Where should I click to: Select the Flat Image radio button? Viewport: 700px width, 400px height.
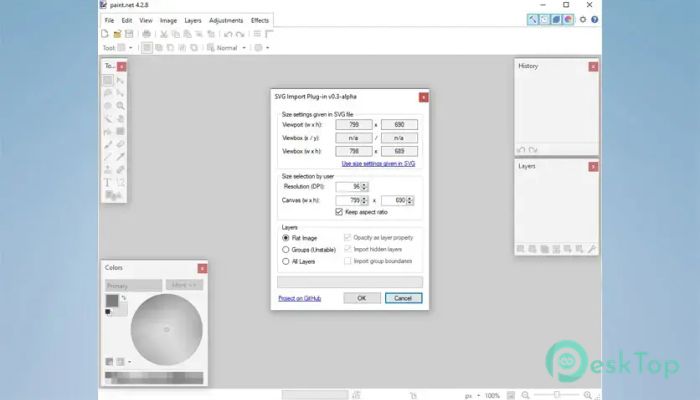pos(286,238)
